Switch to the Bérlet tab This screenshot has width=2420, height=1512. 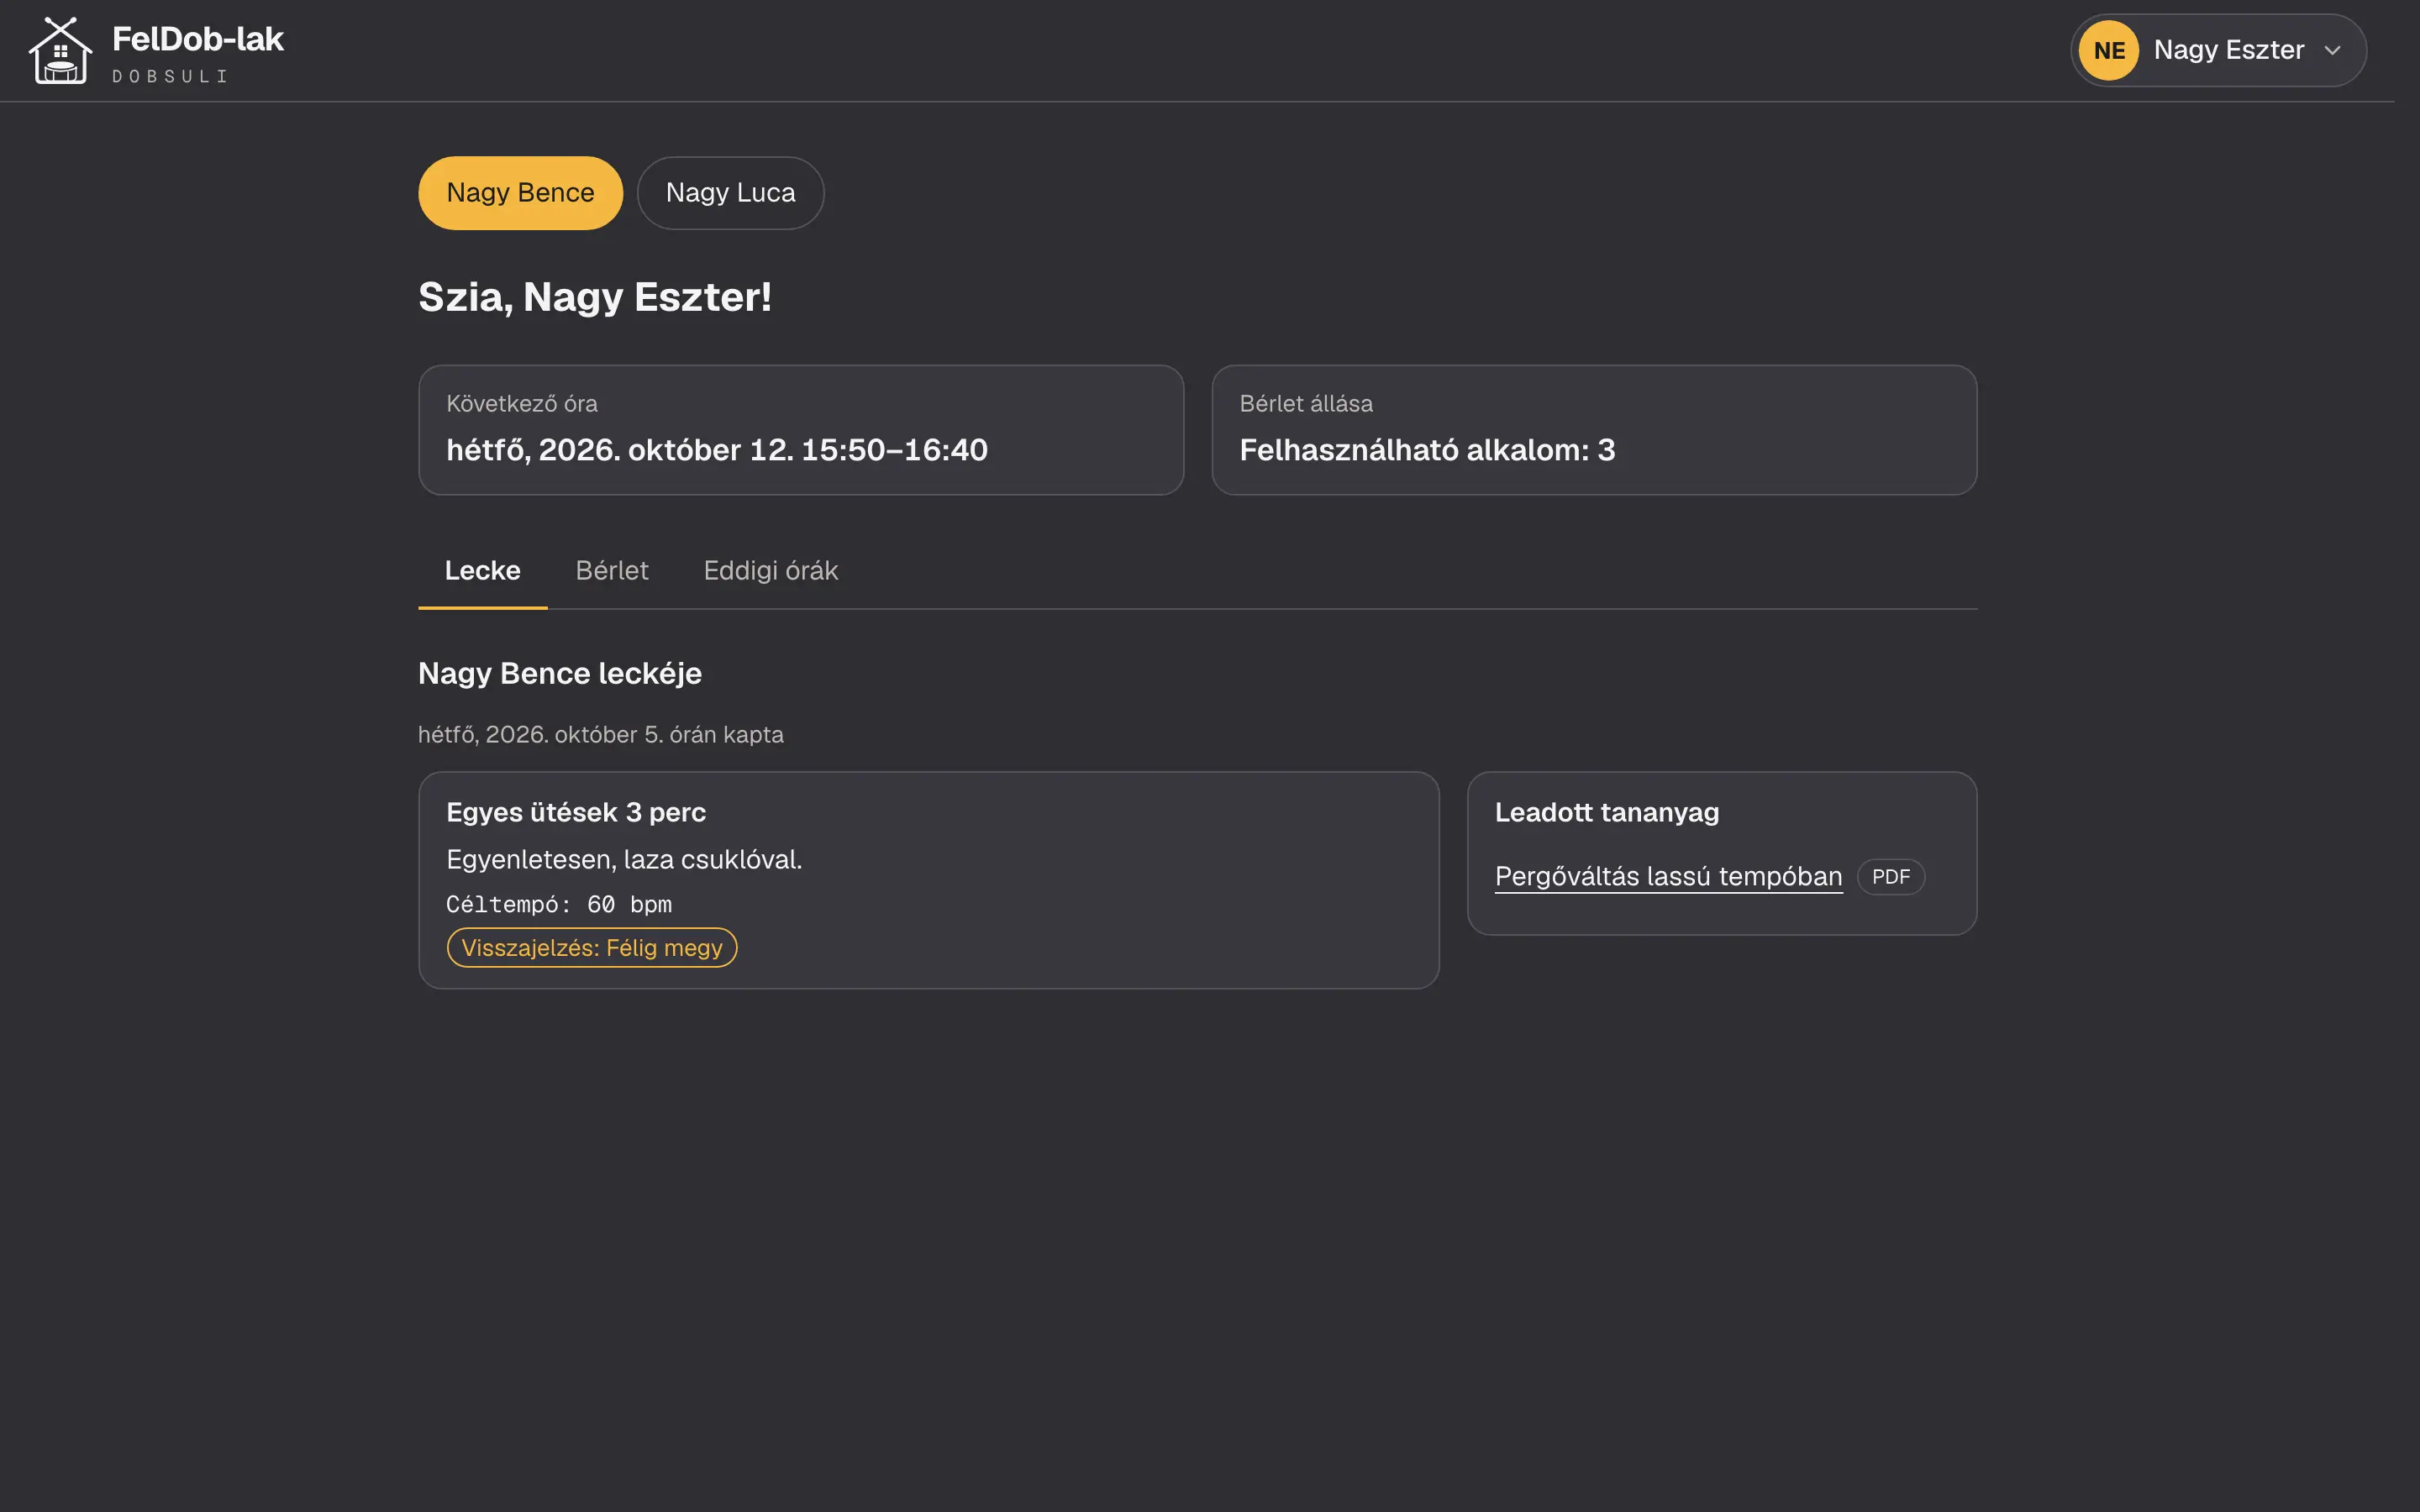[x=612, y=571]
